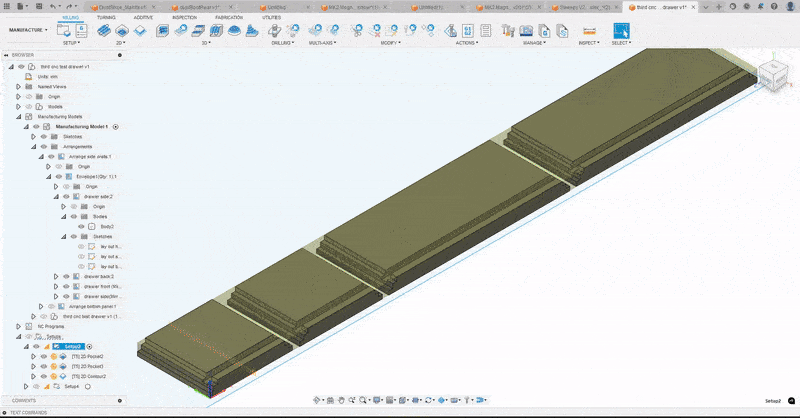800x418 pixels.
Task: Expand the Named Views node
Action: (x=19, y=87)
